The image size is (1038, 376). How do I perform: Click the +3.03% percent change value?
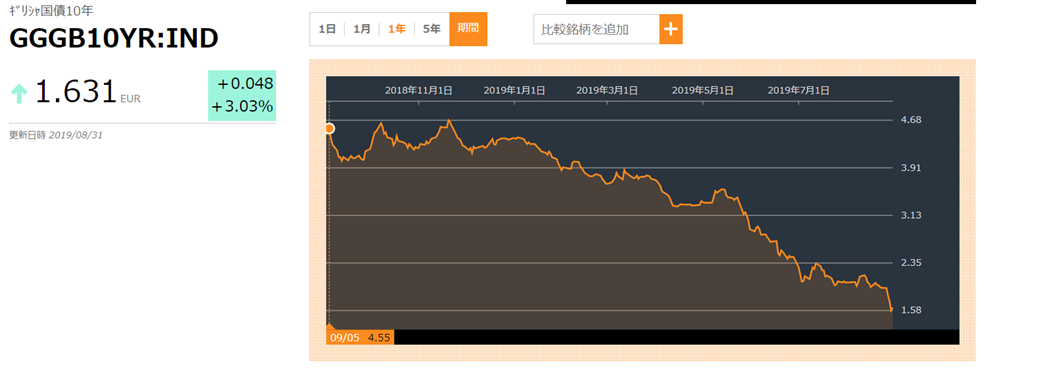(242, 107)
